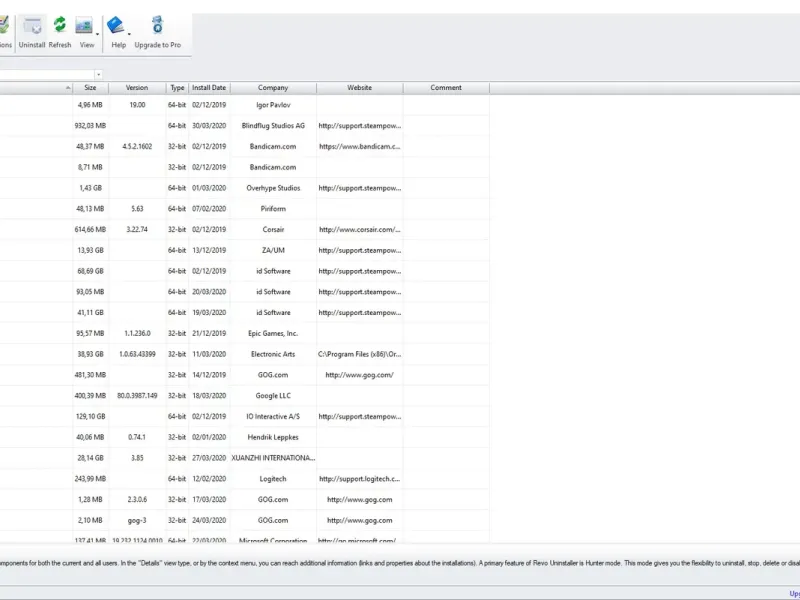Sort by the Company column header
Viewport: 800px width, 600px height.
click(273, 88)
